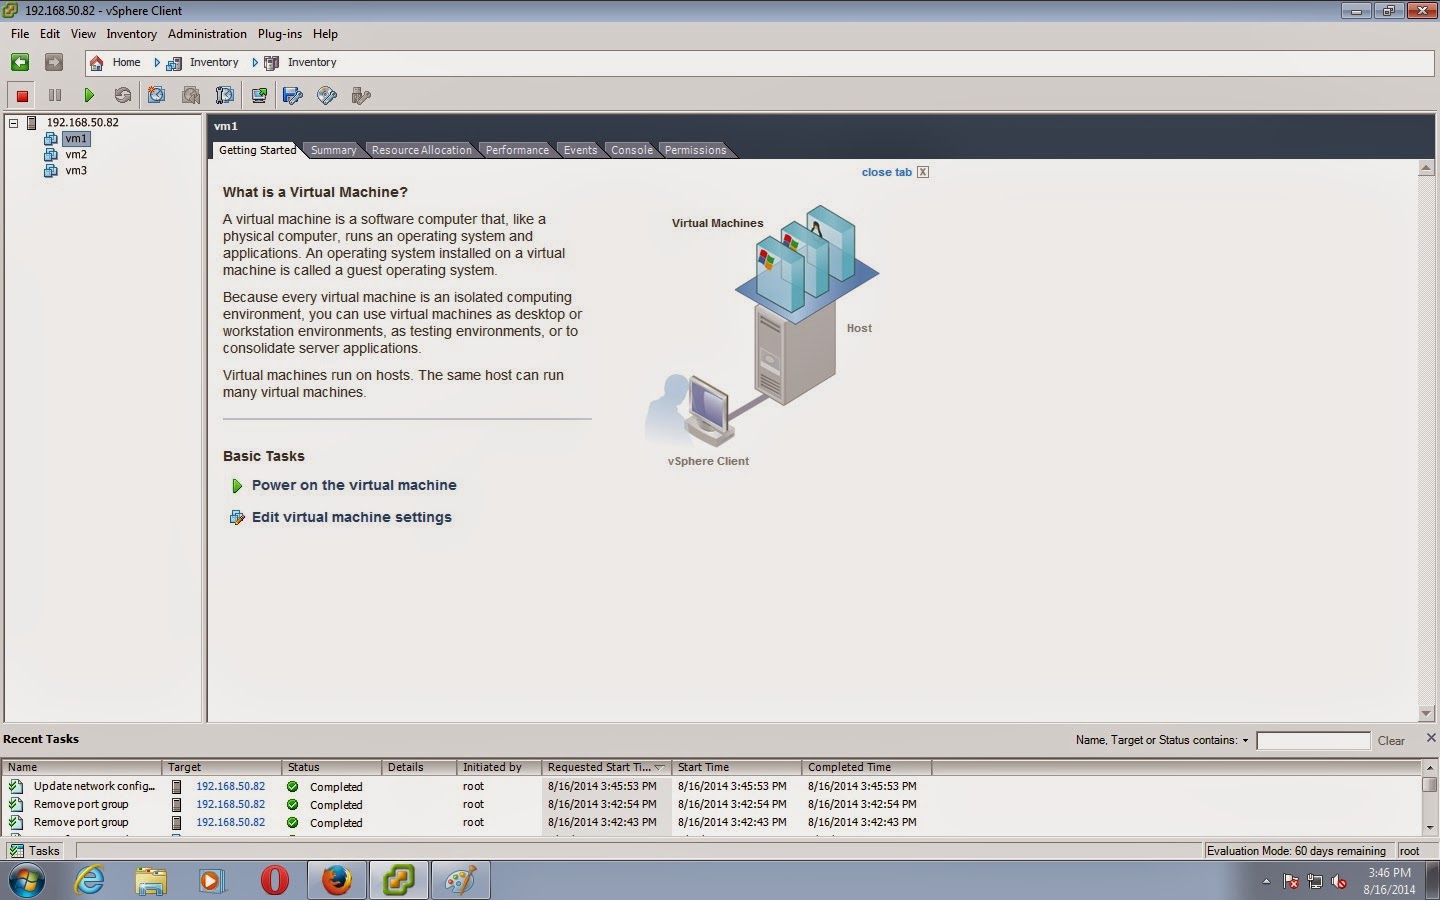
Task: Click the CD/DVD drive connect icon
Action: coord(327,96)
